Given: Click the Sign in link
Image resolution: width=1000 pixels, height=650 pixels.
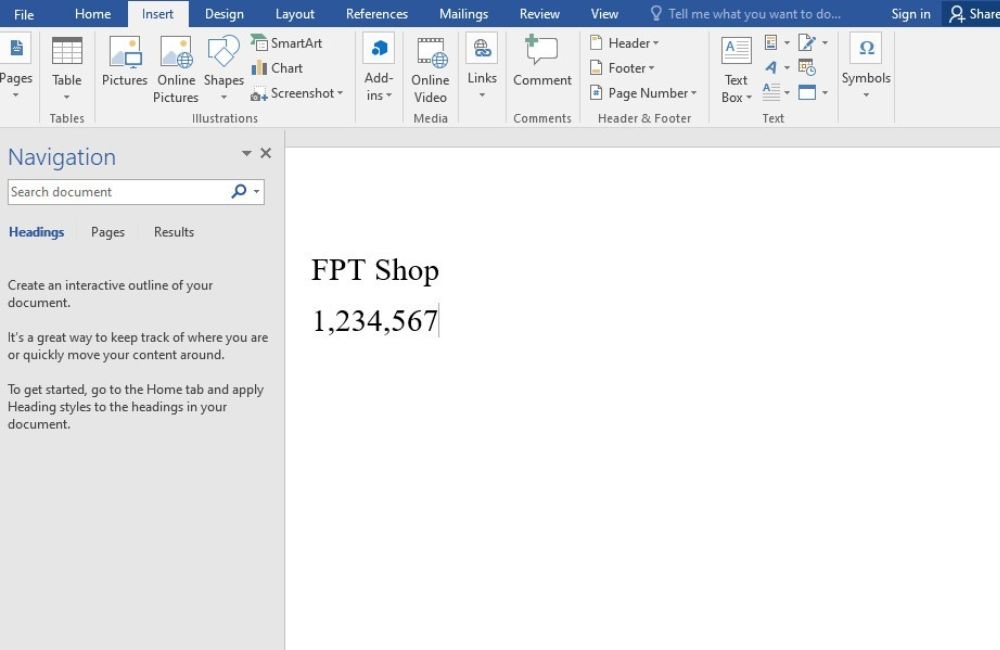Looking at the screenshot, I should 910,14.
